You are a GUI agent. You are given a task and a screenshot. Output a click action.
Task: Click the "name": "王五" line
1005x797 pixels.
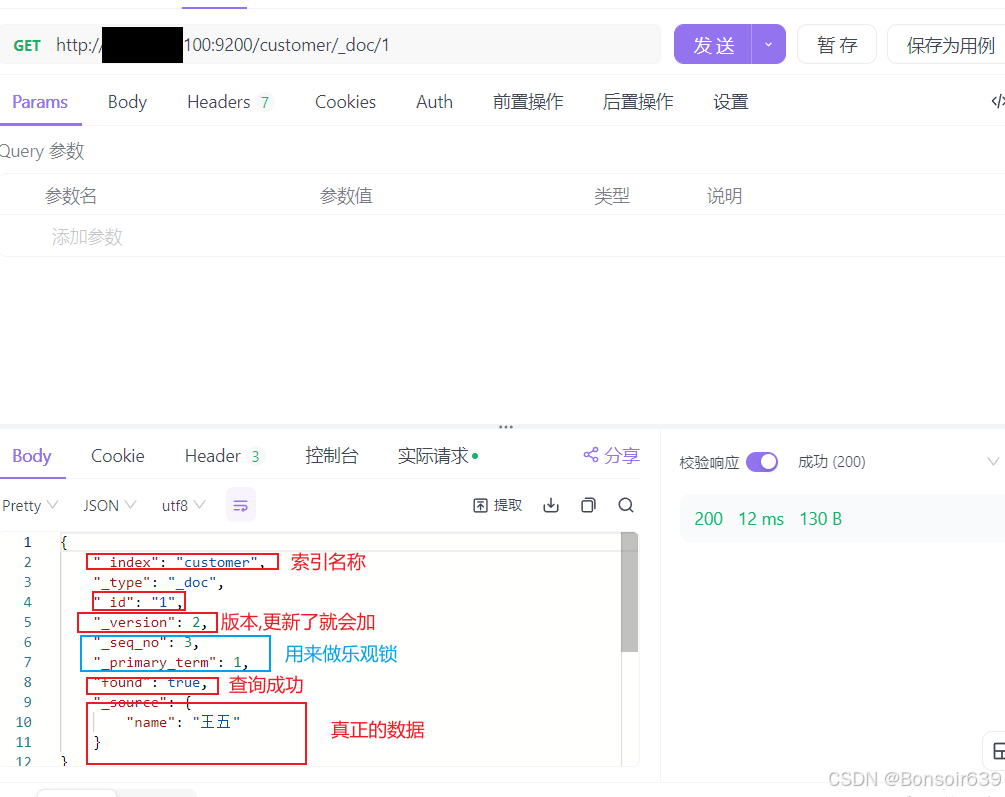coord(183,722)
